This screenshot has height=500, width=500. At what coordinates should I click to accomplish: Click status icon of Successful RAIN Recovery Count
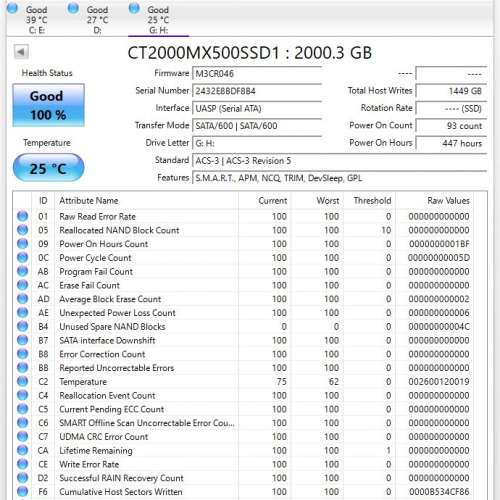[x=22, y=478]
